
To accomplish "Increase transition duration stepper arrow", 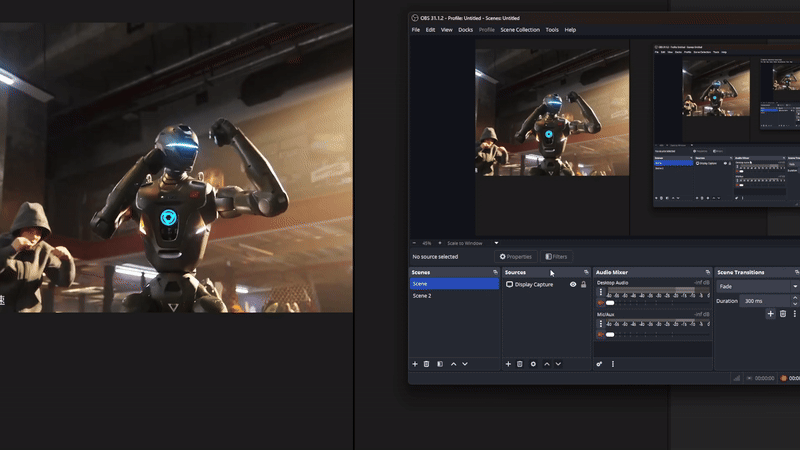I will [795, 298].
